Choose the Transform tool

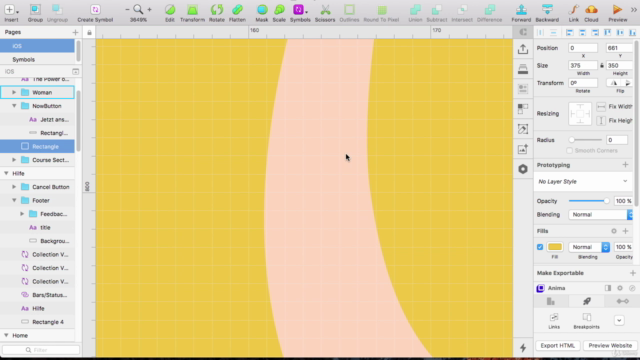click(192, 13)
